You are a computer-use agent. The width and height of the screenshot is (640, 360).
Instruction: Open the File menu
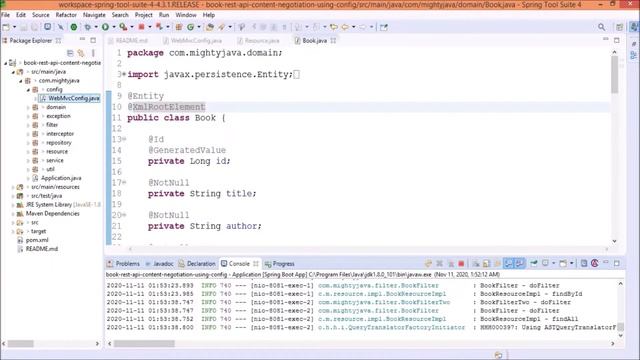tap(6, 15)
